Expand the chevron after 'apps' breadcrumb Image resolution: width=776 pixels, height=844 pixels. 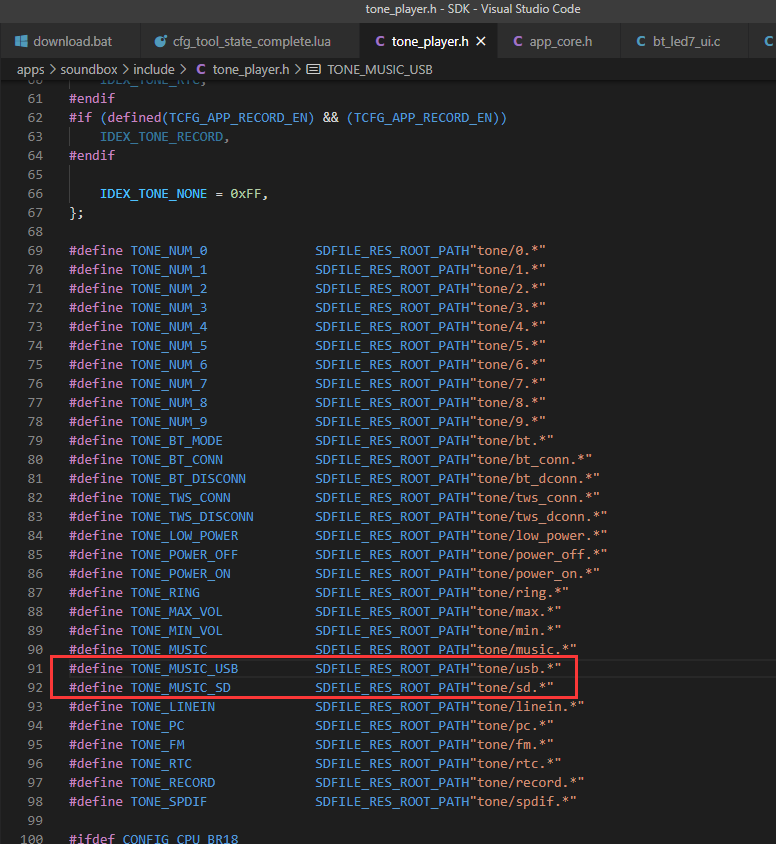[53, 69]
